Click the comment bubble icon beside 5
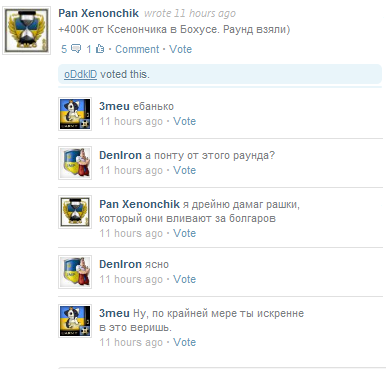Image resolution: width=386 pixels, height=369 pixels. pyautogui.click(x=76, y=49)
